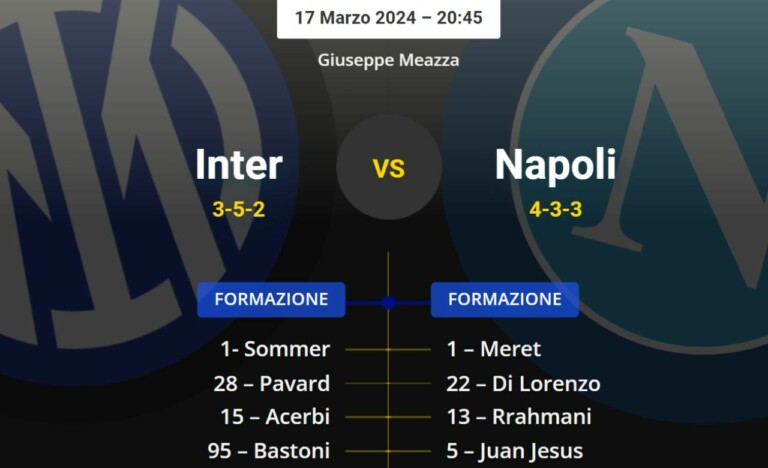Click the Inter team name

pos(239,165)
